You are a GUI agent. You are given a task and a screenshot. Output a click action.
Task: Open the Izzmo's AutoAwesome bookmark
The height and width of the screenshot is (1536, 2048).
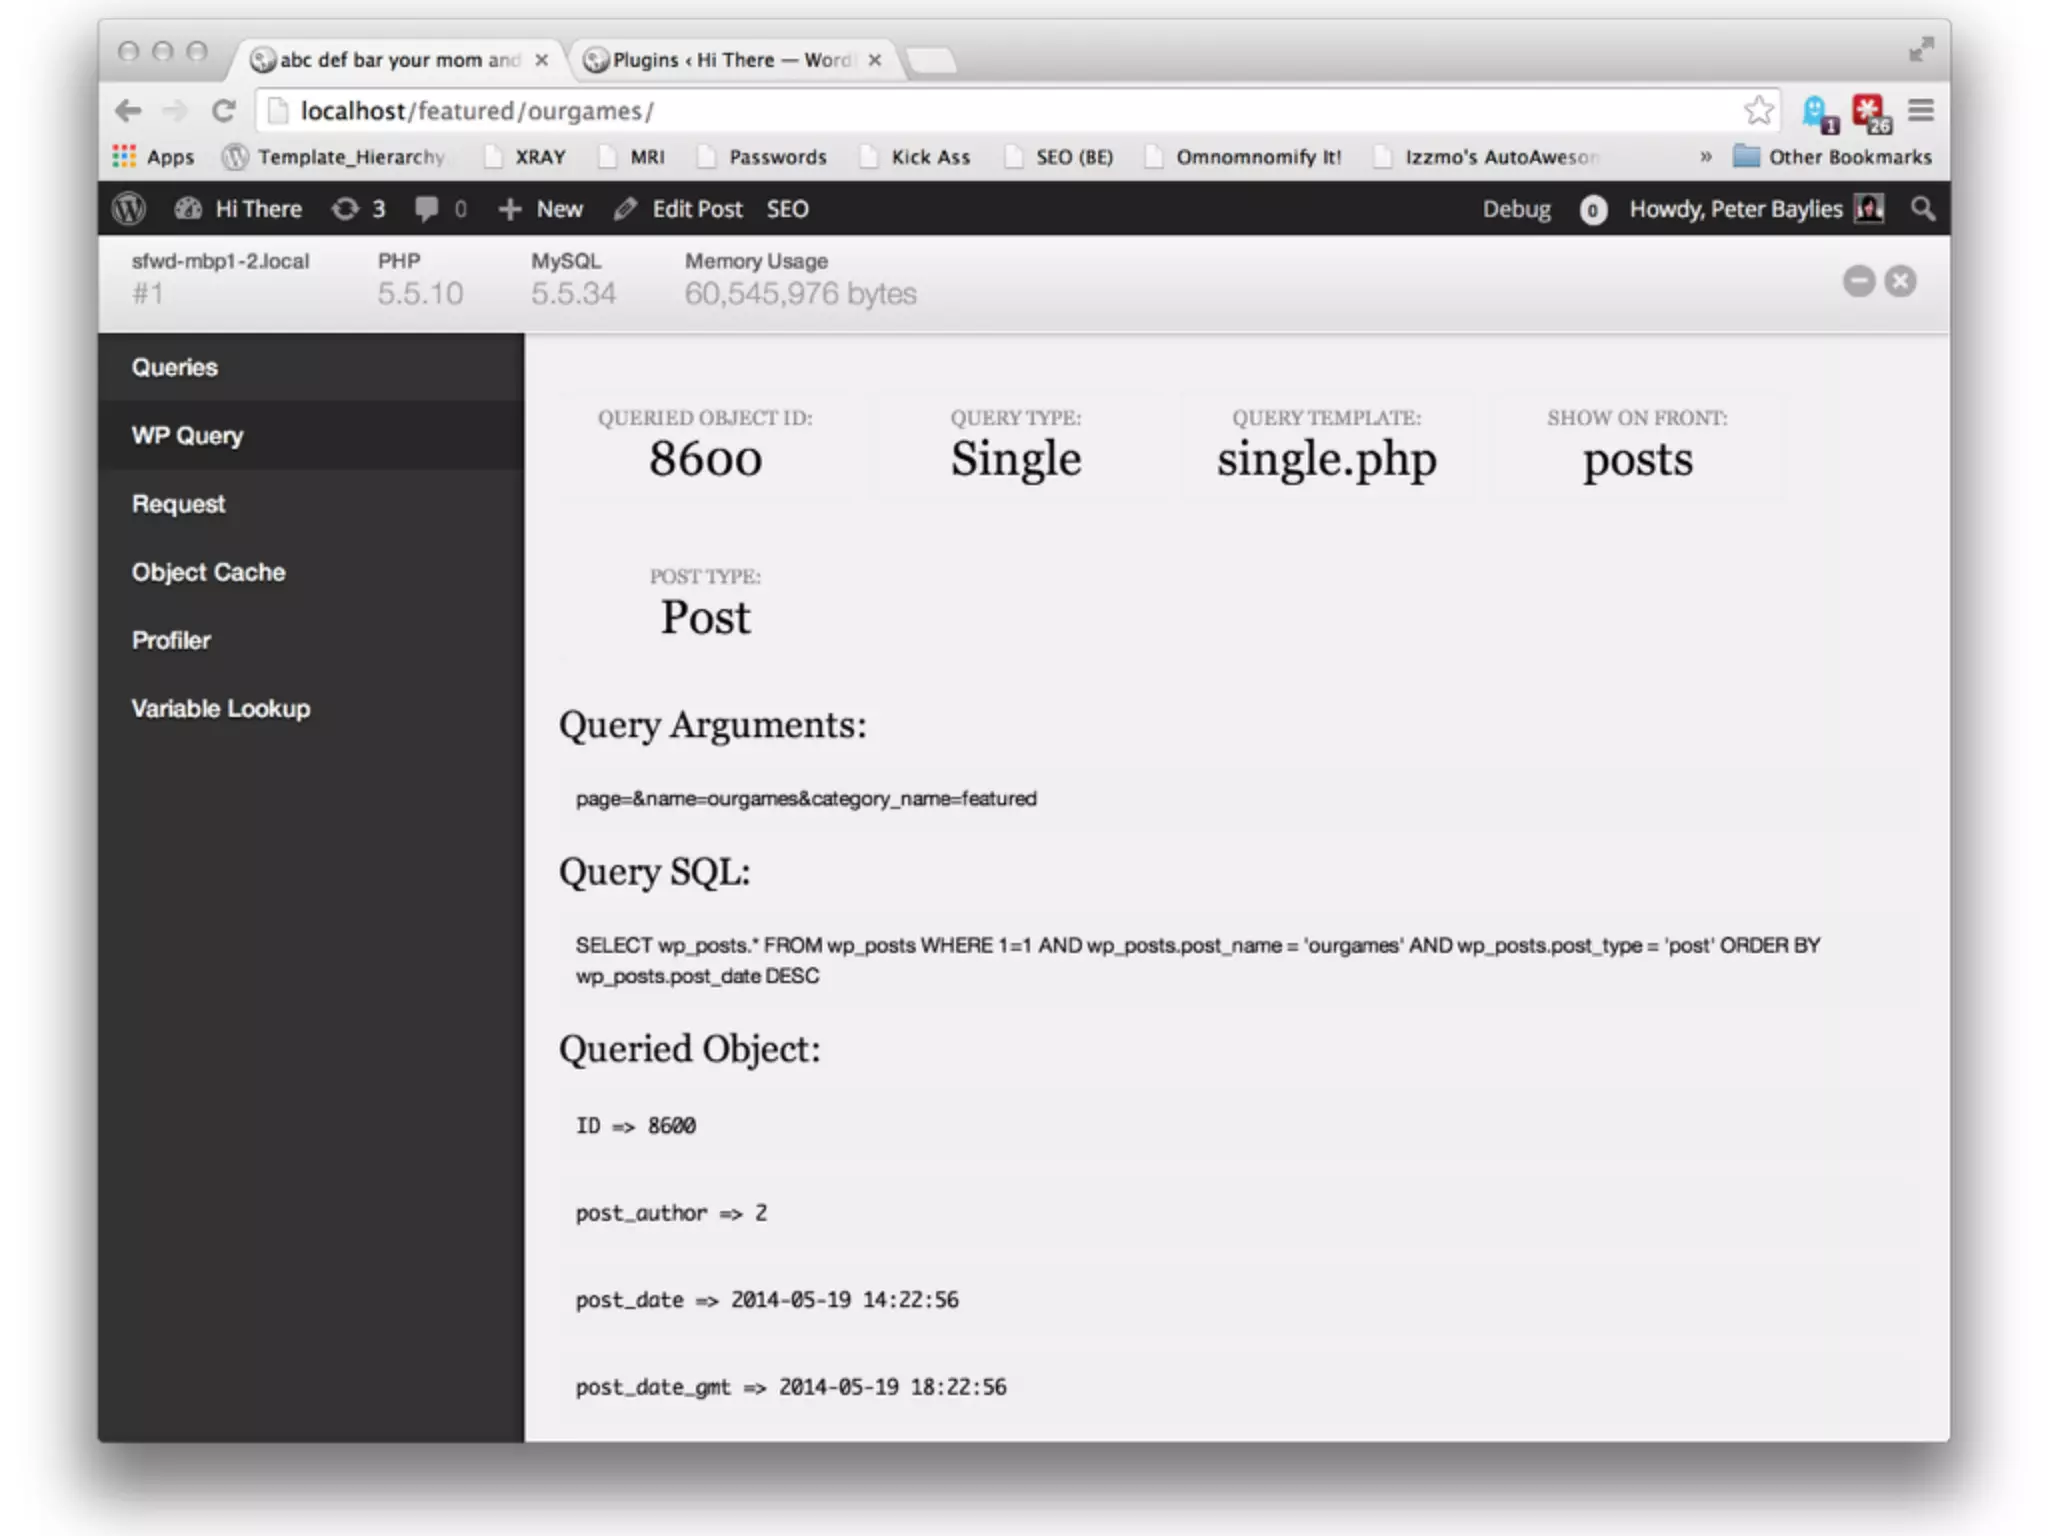[1486, 157]
